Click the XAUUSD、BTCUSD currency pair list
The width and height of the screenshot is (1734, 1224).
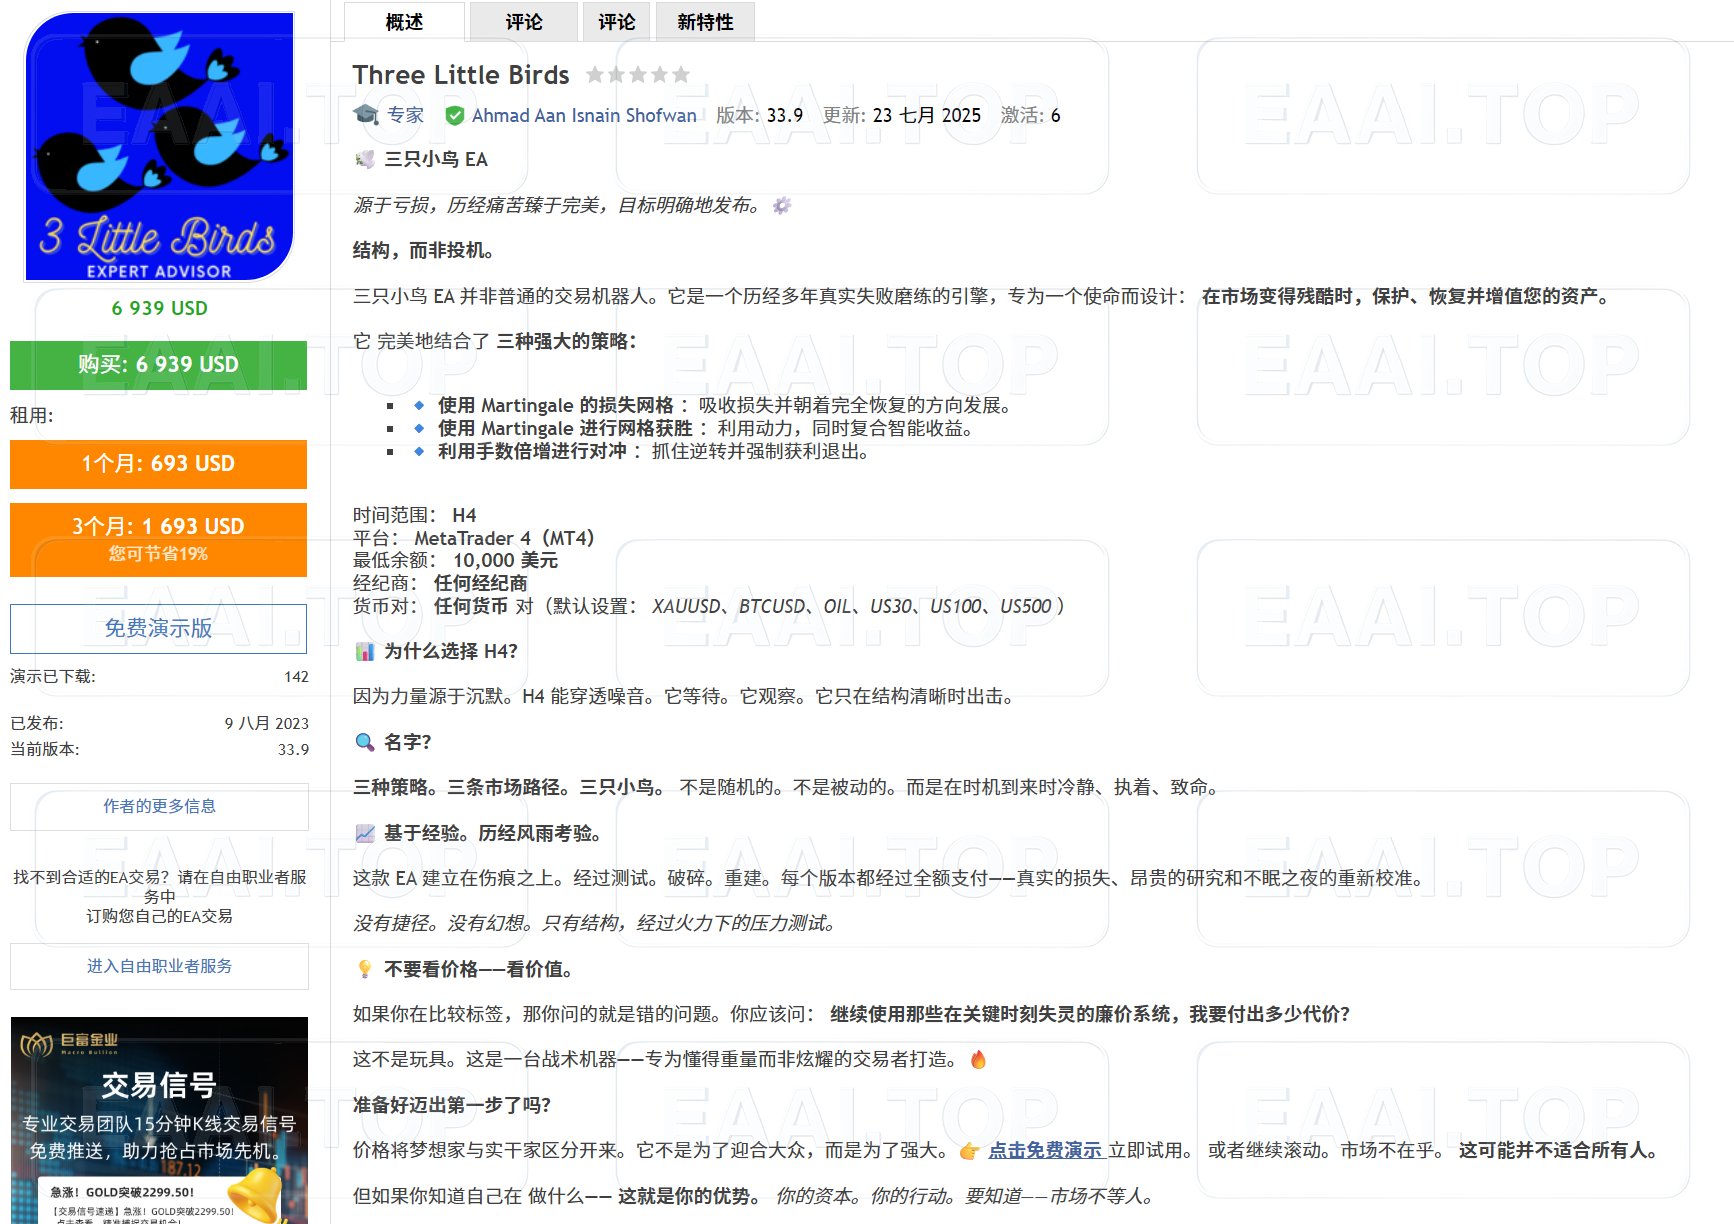[x=852, y=606]
